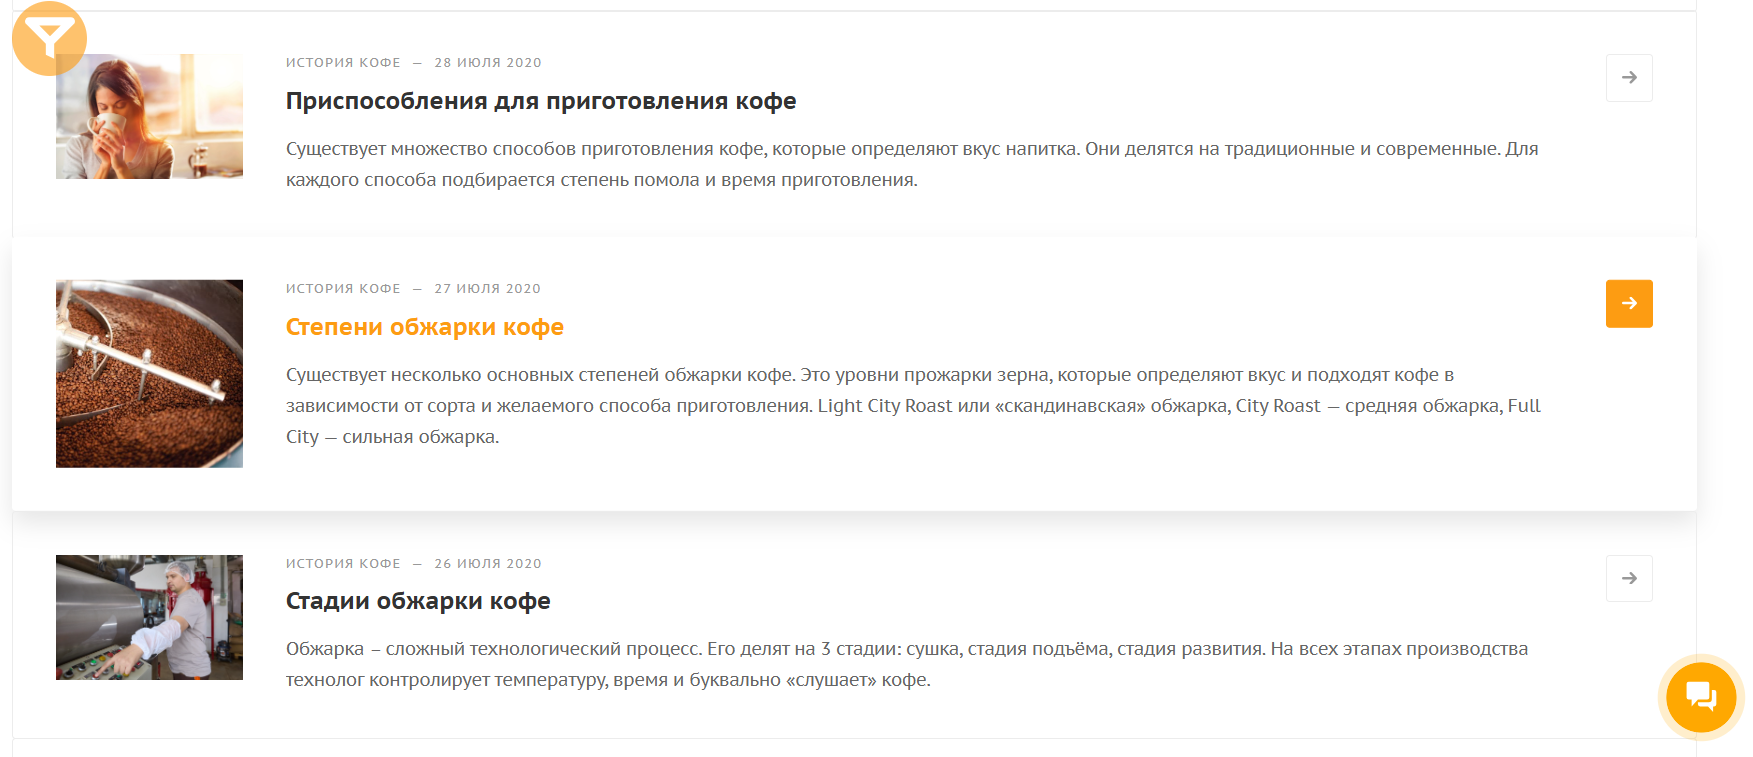The image size is (1753, 757).
Task: Open the orange live chat bubble
Action: 1700,696
